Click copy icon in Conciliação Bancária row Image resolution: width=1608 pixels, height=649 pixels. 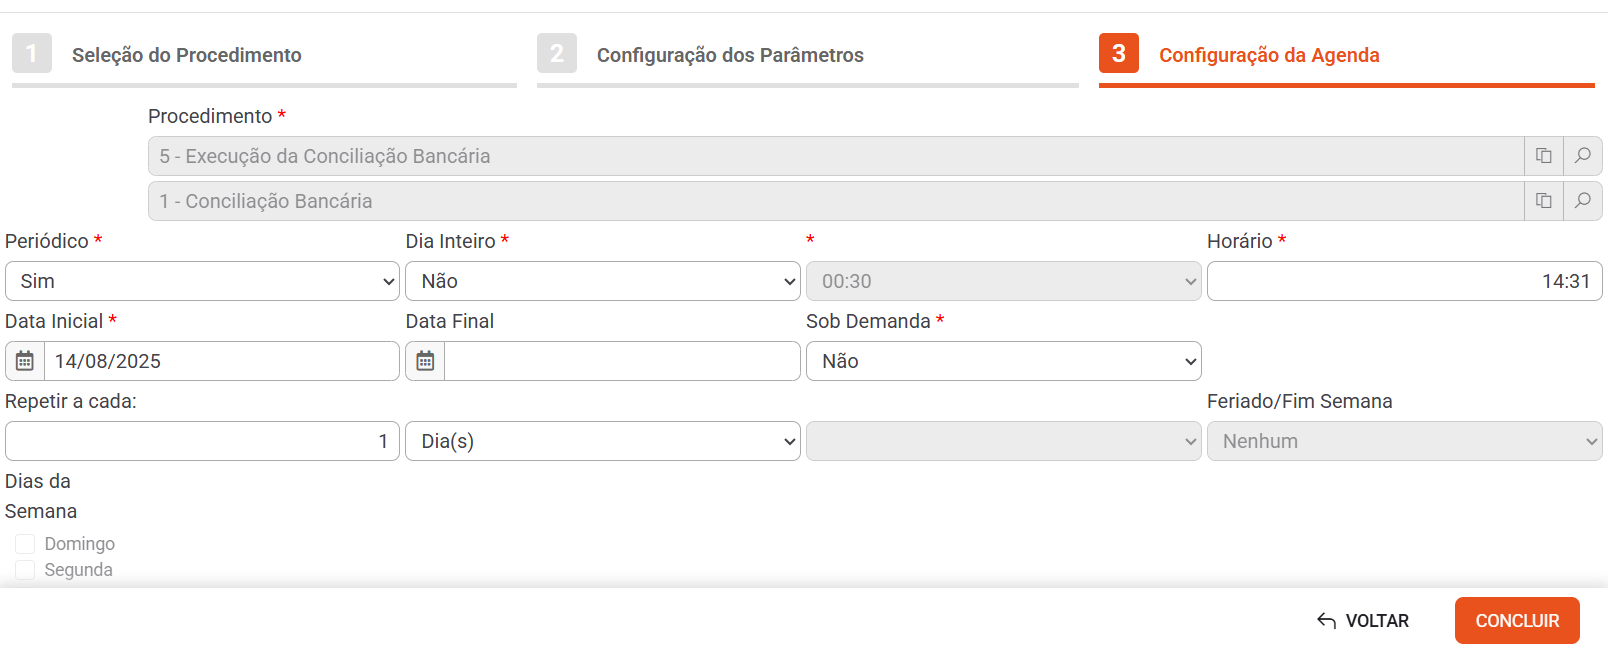click(x=1543, y=201)
